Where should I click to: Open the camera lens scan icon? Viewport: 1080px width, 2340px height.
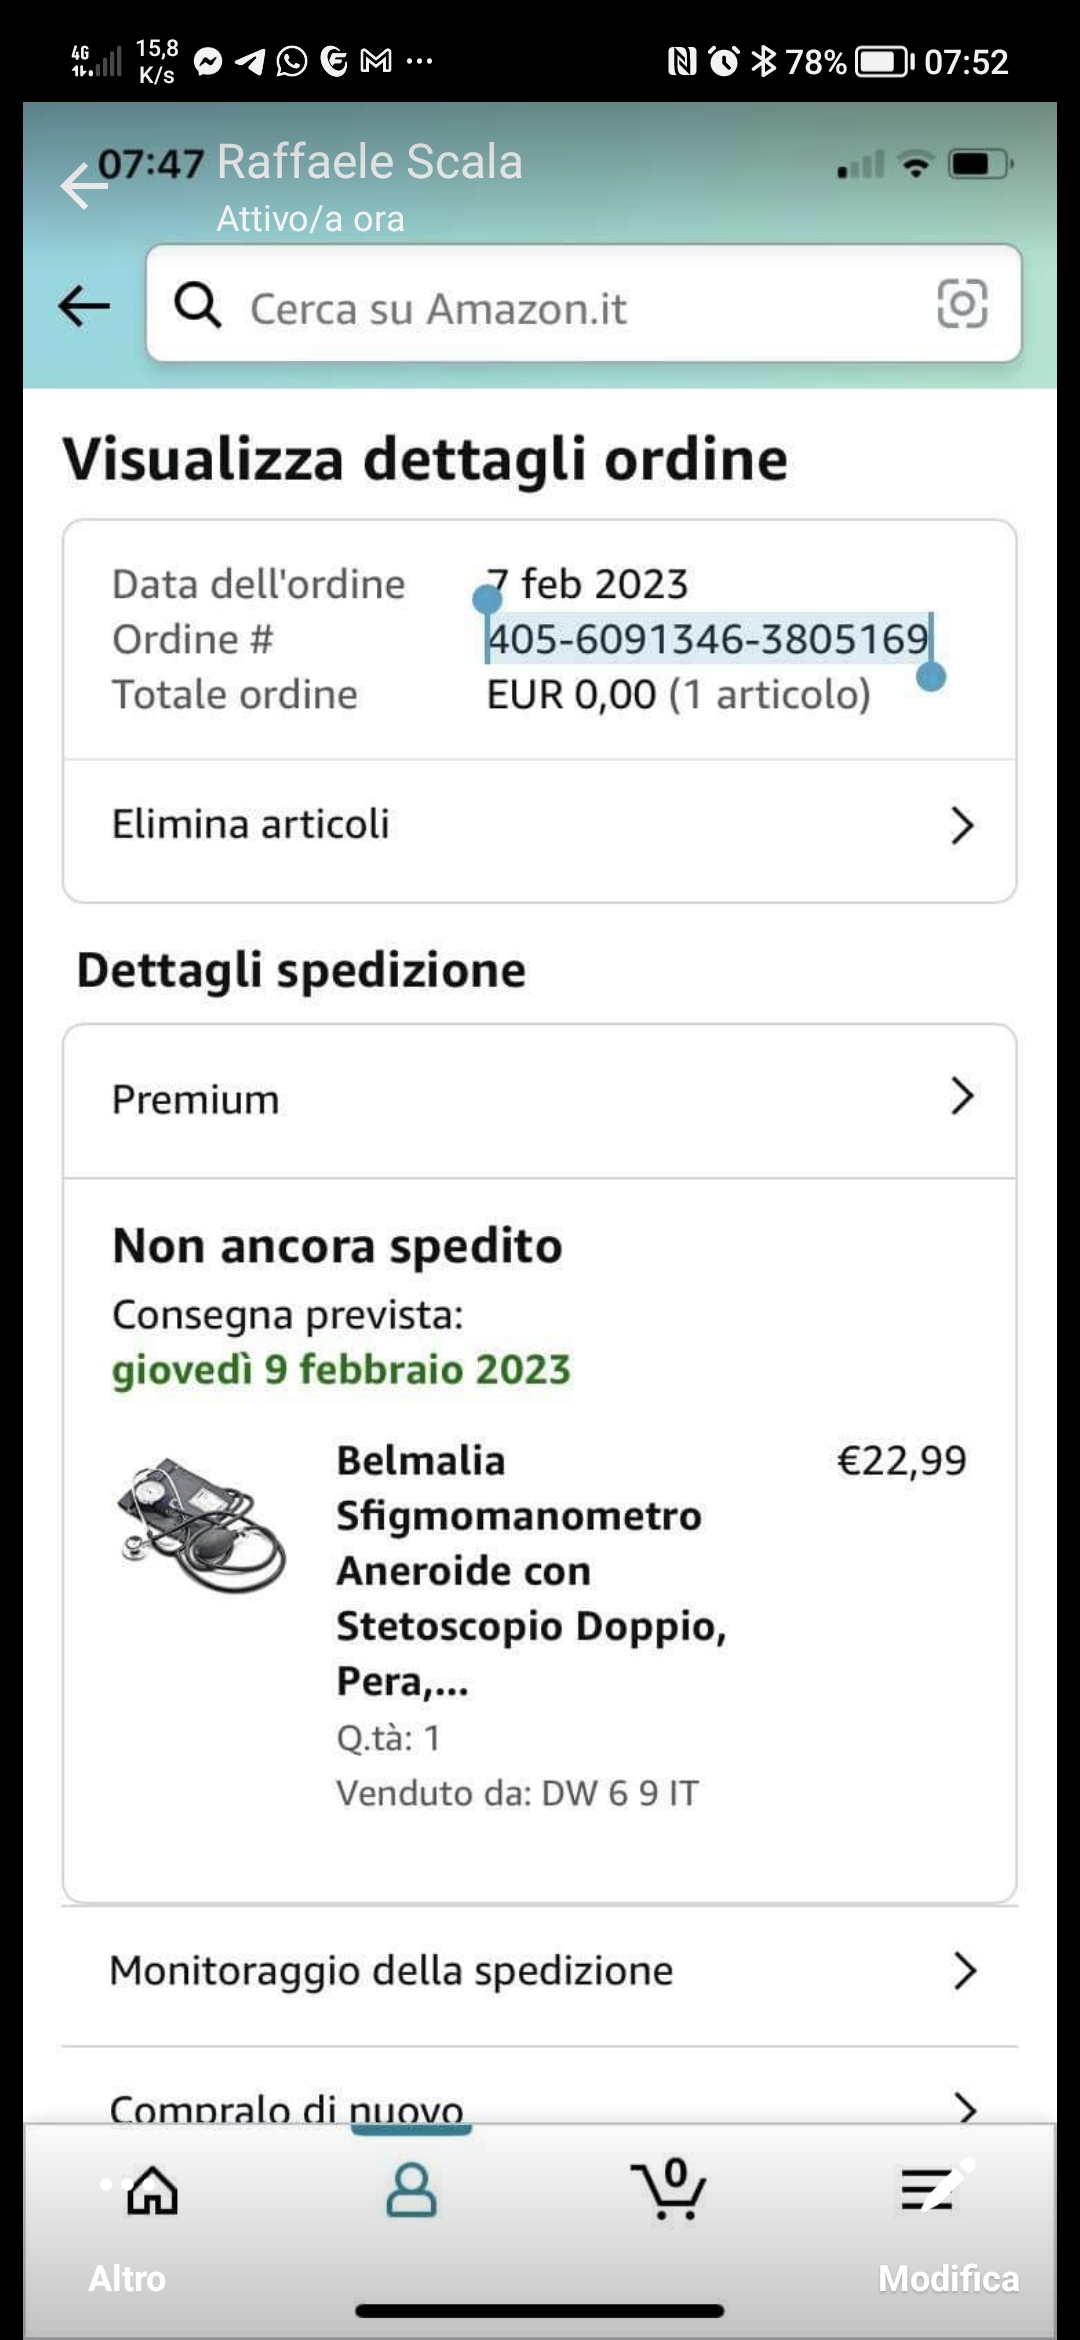click(962, 304)
